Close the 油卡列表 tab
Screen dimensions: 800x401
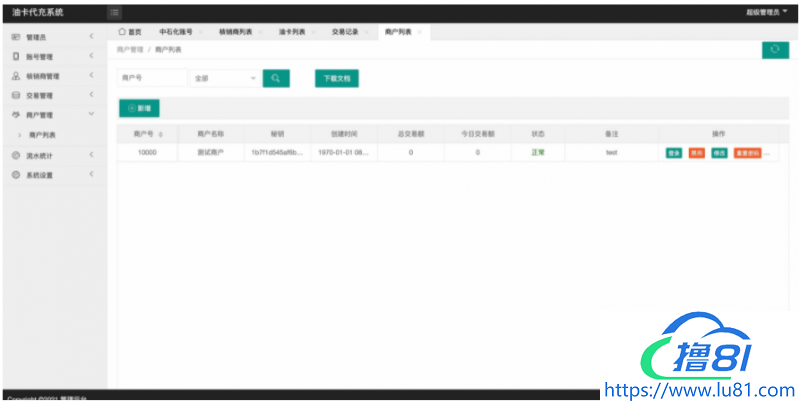coord(315,32)
